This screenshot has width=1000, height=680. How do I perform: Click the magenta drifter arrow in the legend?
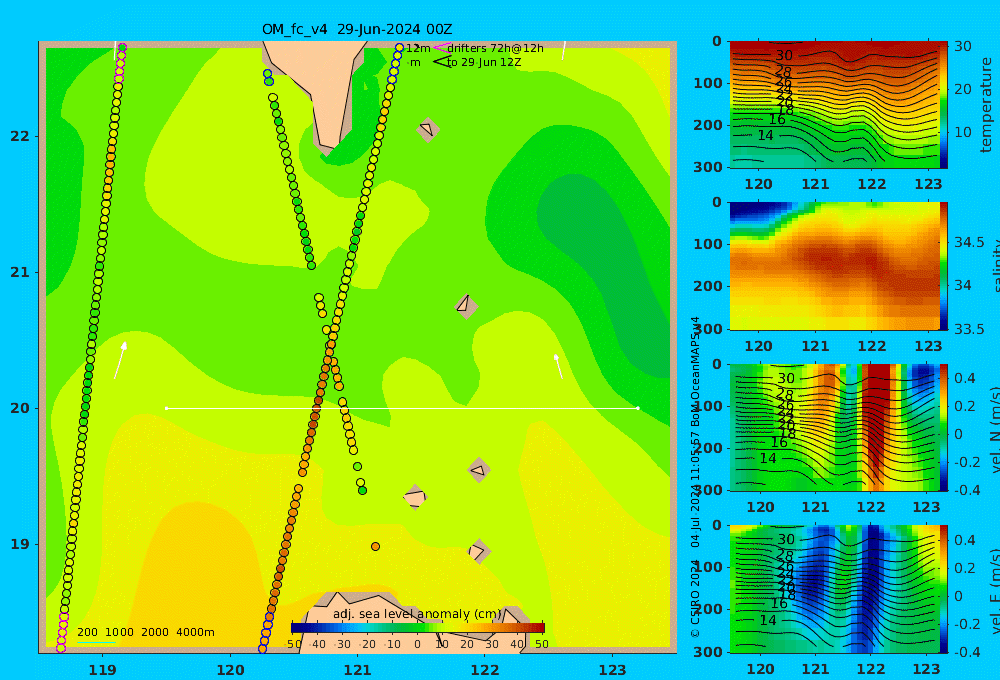442,47
